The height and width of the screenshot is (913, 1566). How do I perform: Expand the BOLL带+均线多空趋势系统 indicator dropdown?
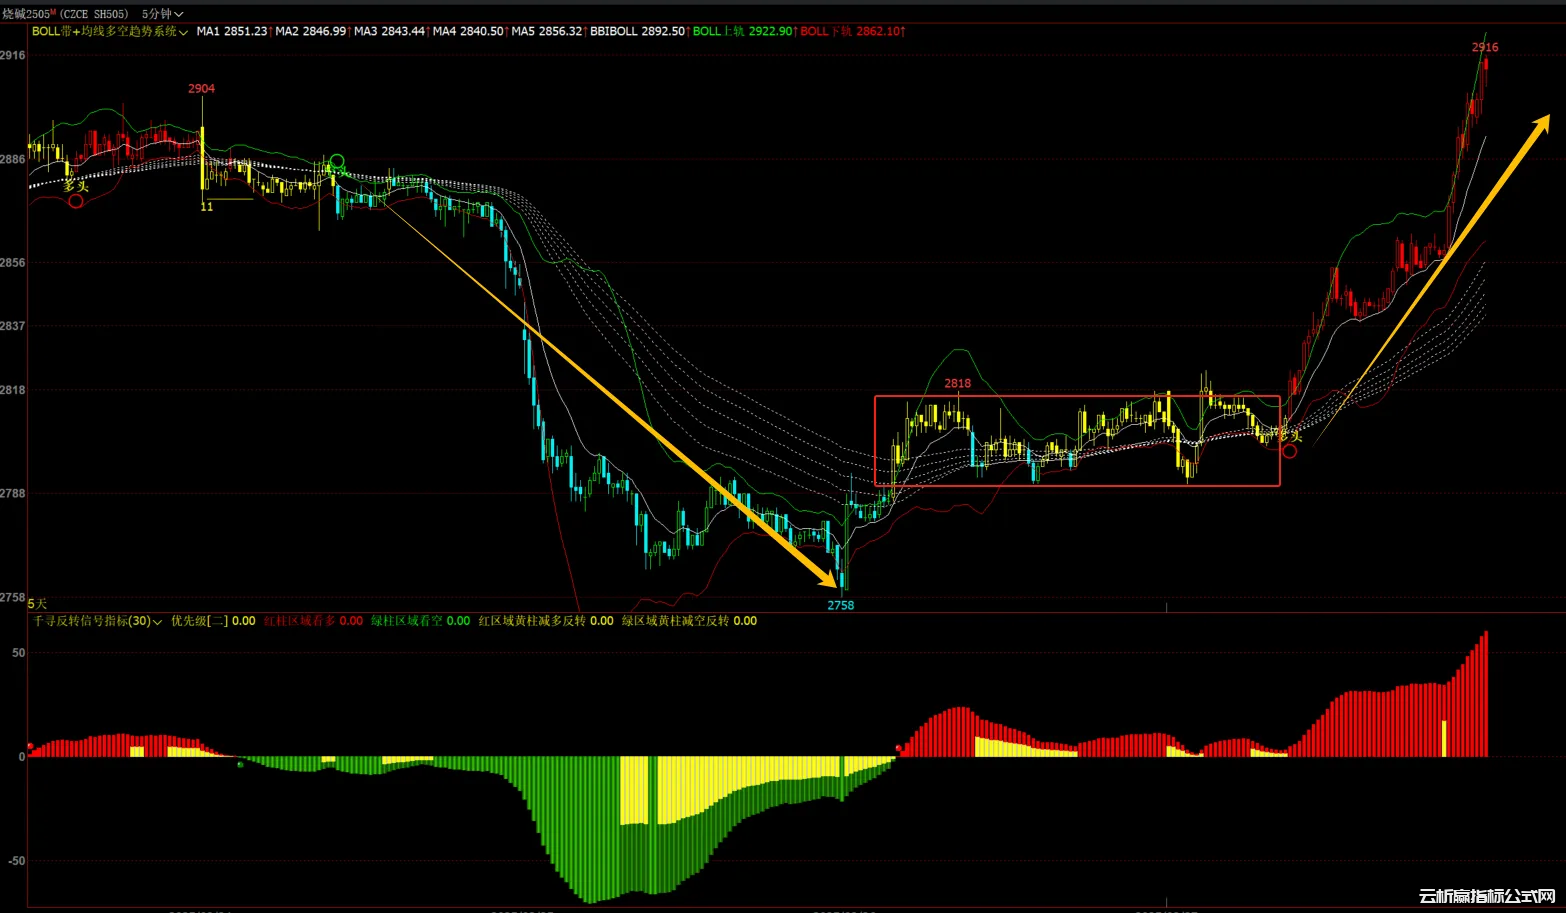110,32
